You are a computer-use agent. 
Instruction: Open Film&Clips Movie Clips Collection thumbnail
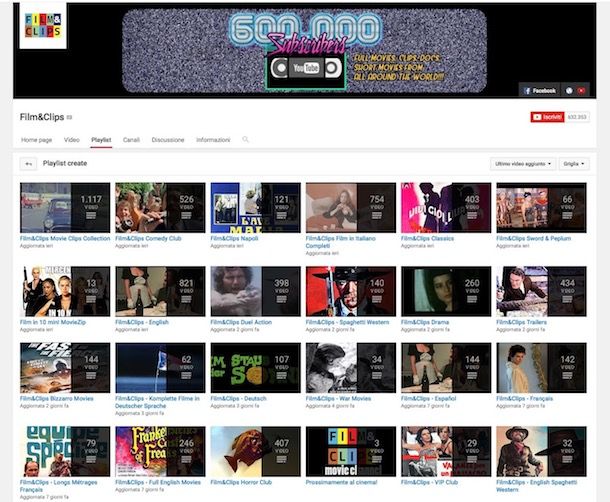[x=65, y=208]
